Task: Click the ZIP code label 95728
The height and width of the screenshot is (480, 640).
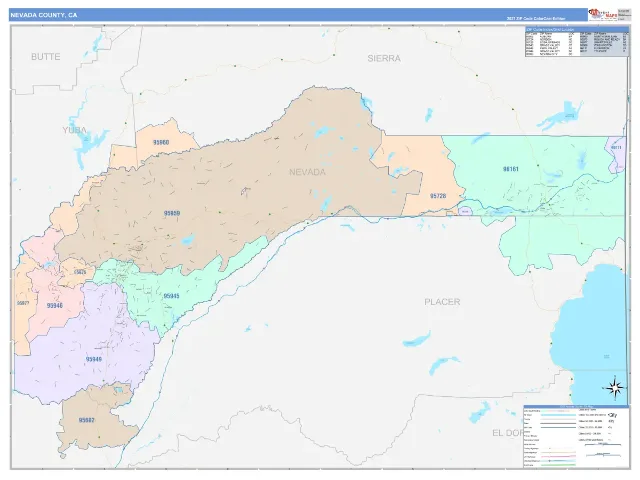Action: click(x=438, y=196)
